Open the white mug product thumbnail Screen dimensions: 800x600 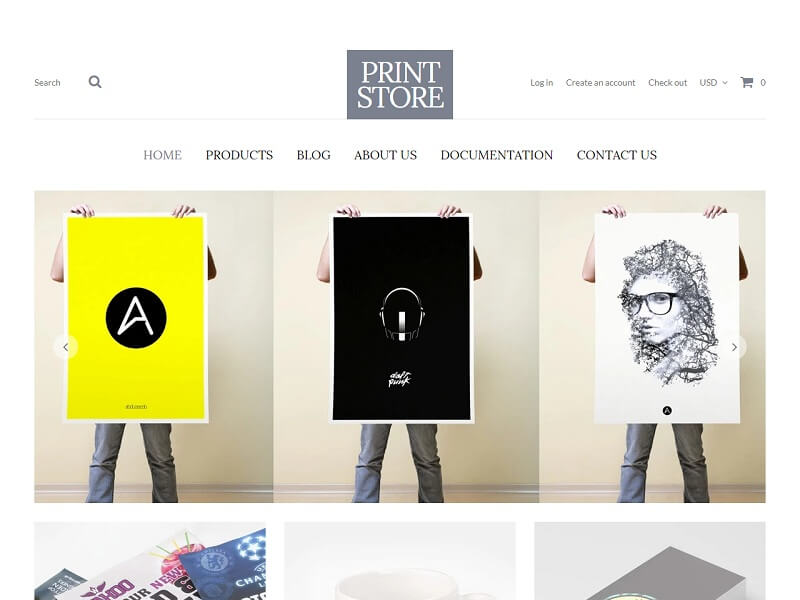pyautogui.click(x=400, y=561)
